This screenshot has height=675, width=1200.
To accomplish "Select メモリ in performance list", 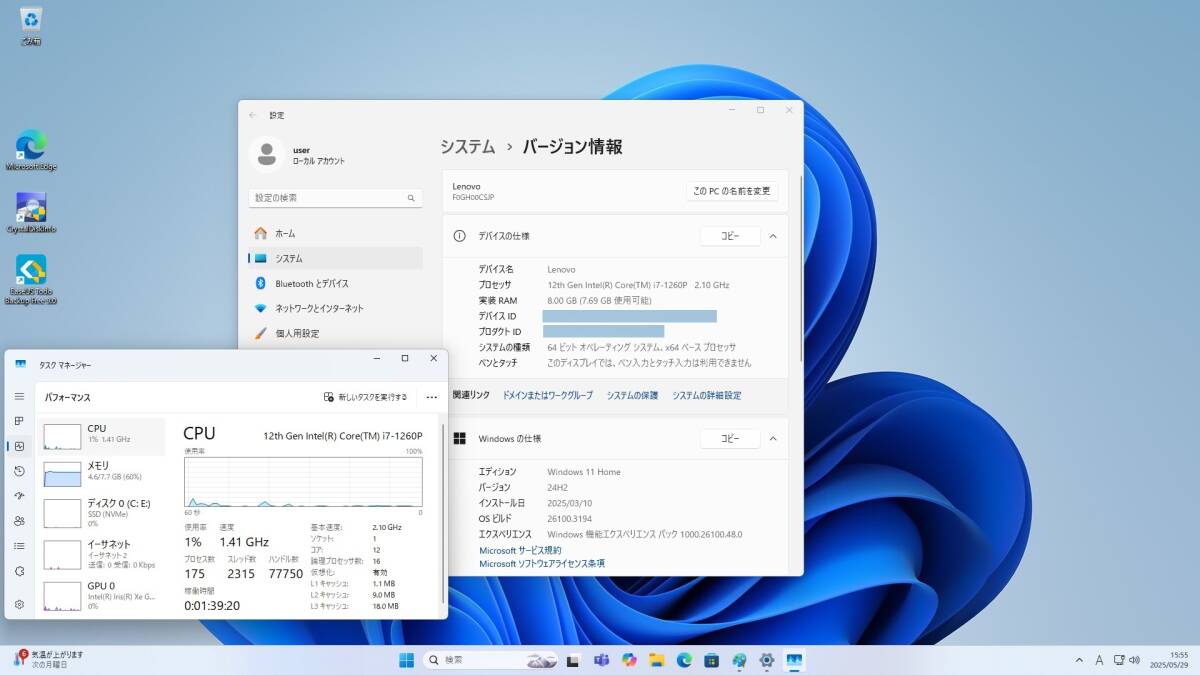I will point(101,473).
